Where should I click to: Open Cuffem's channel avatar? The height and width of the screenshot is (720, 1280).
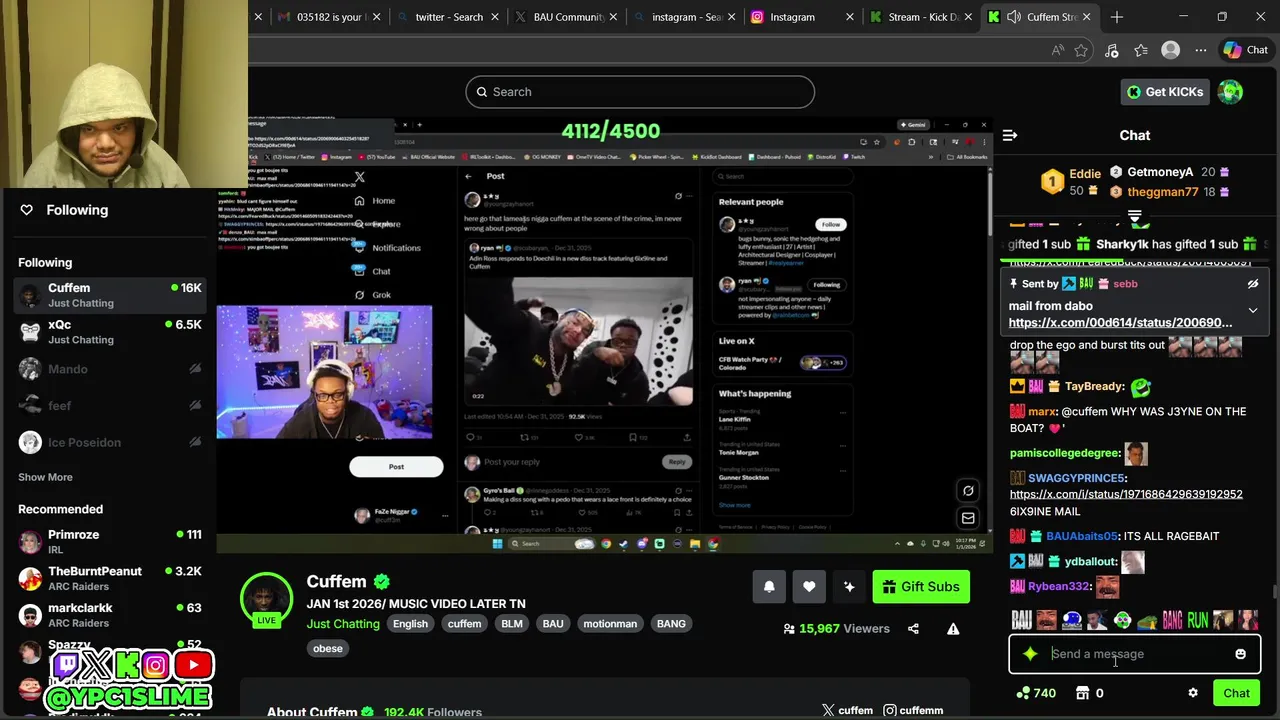click(266, 599)
